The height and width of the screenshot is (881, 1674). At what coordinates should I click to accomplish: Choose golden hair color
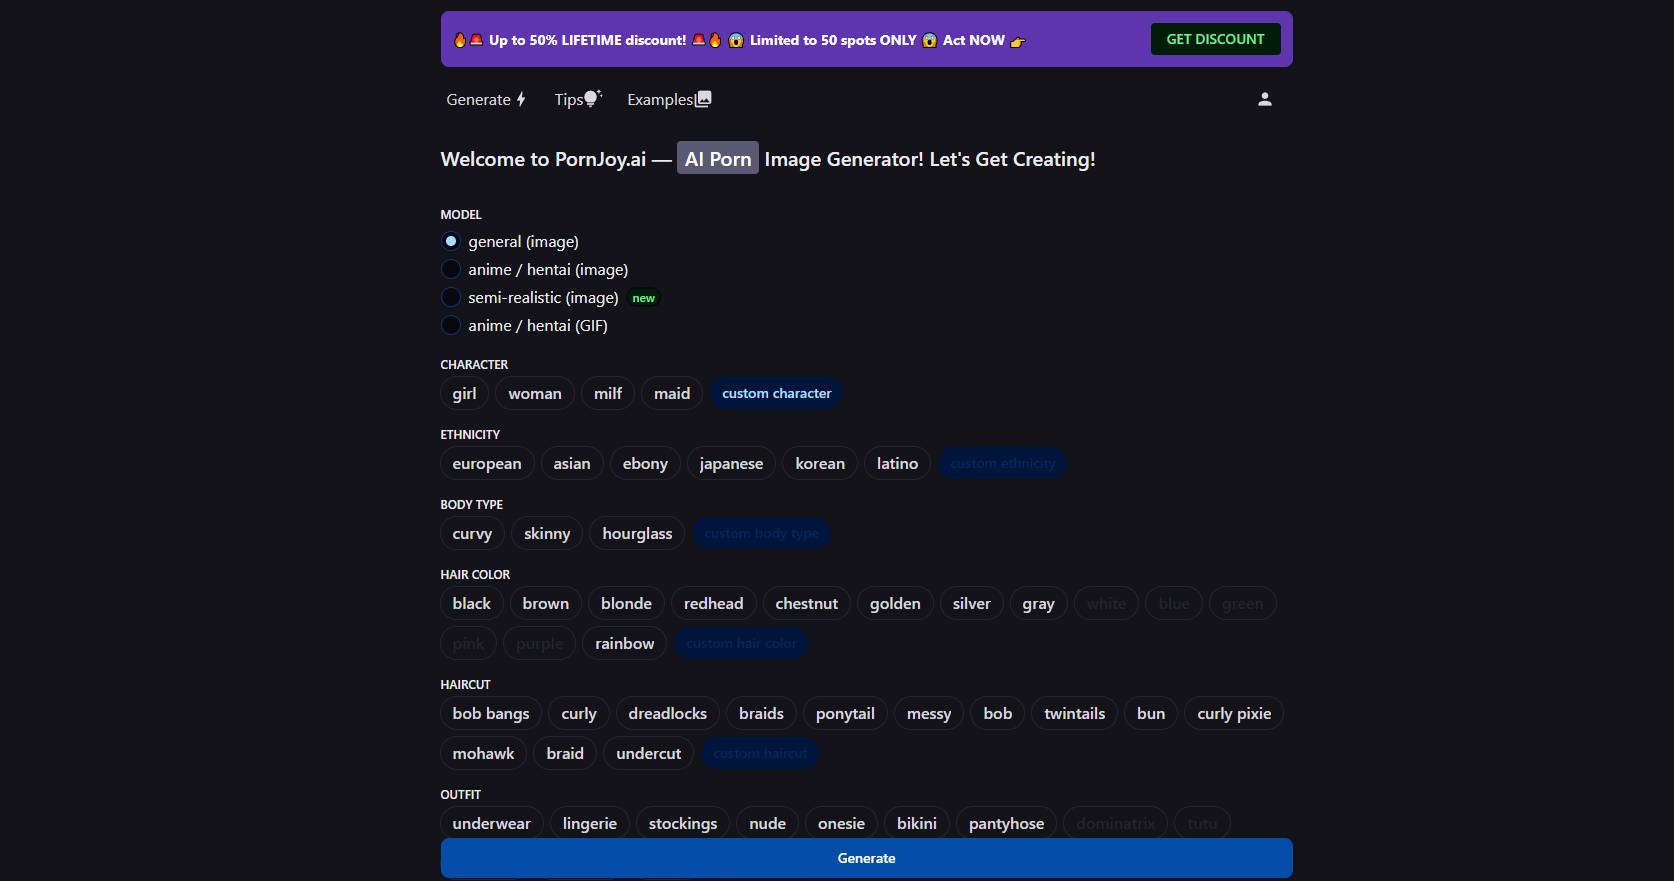895,603
